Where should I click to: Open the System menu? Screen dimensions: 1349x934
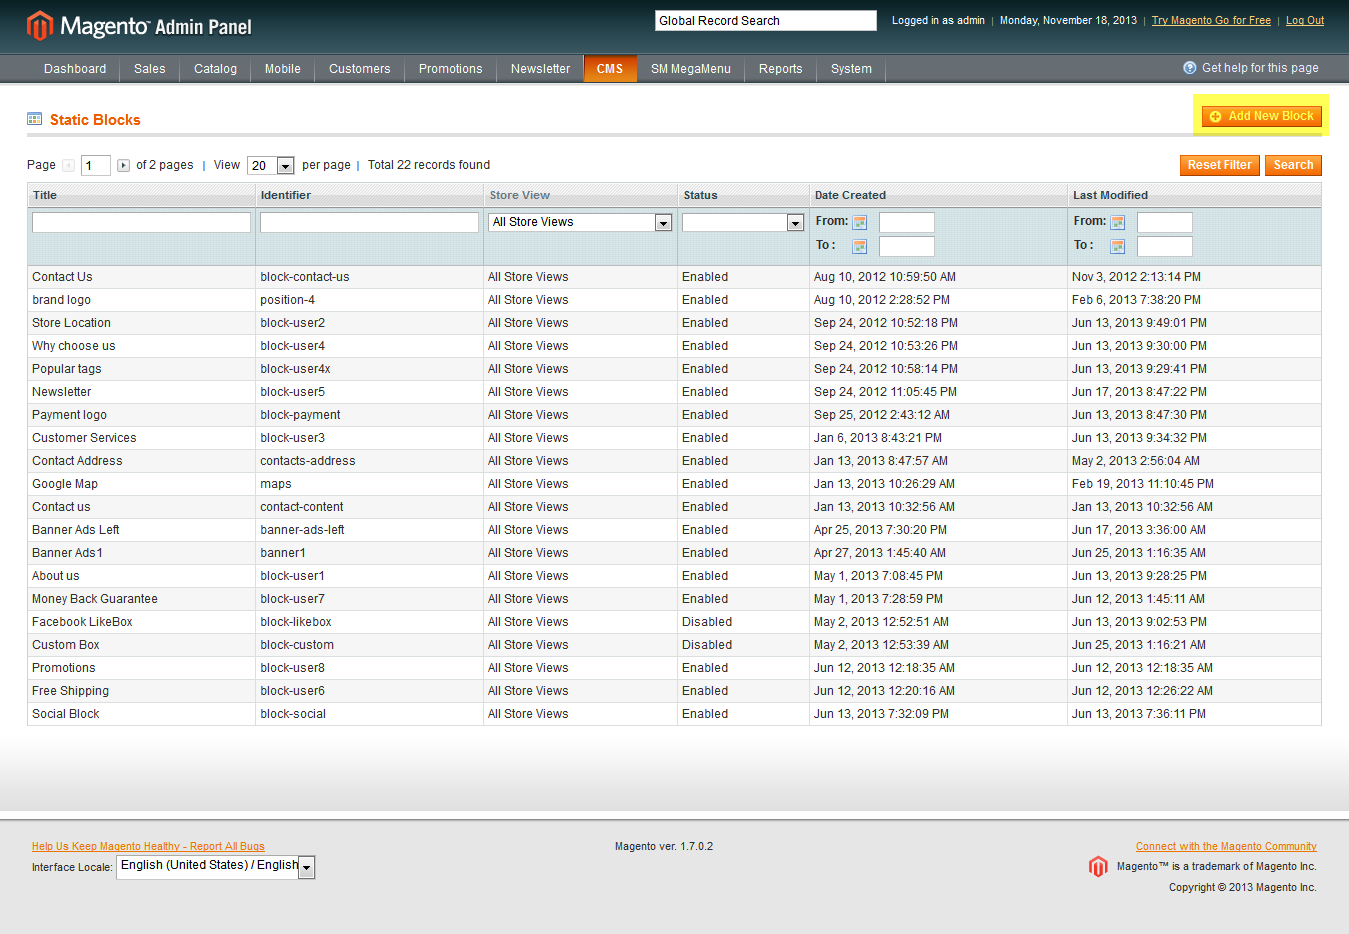[x=851, y=69]
